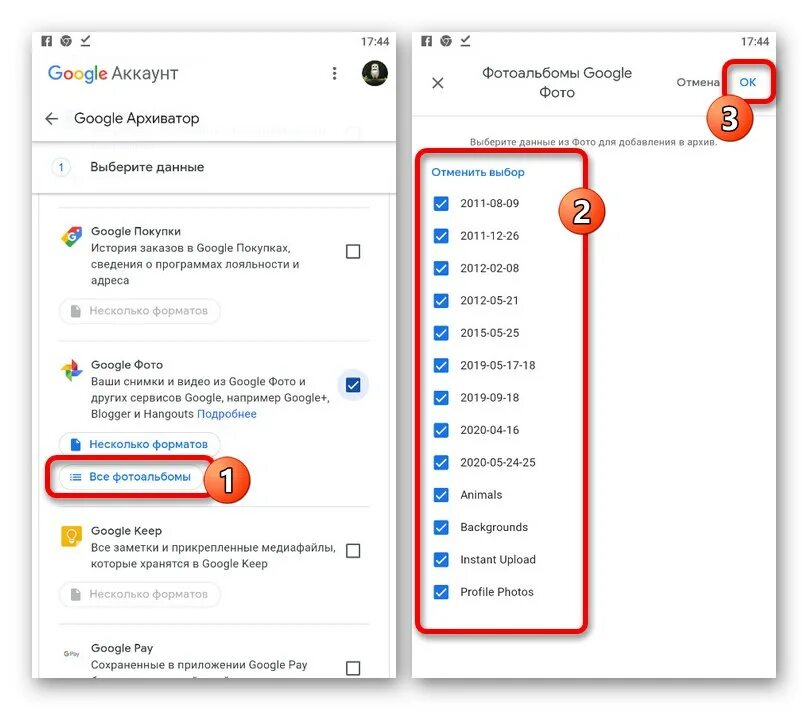Viewport: 808px width, 710px height.
Task: Uncheck the 2020-05-24-25 album
Action: pyautogui.click(x=441, y=463)
